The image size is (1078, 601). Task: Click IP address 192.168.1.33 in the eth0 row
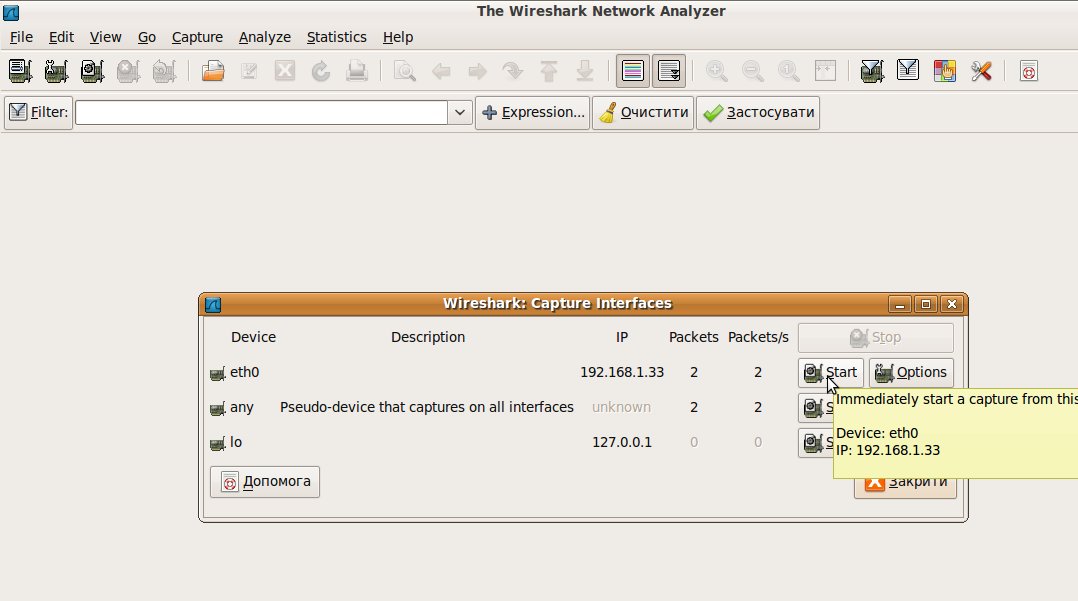622,372
